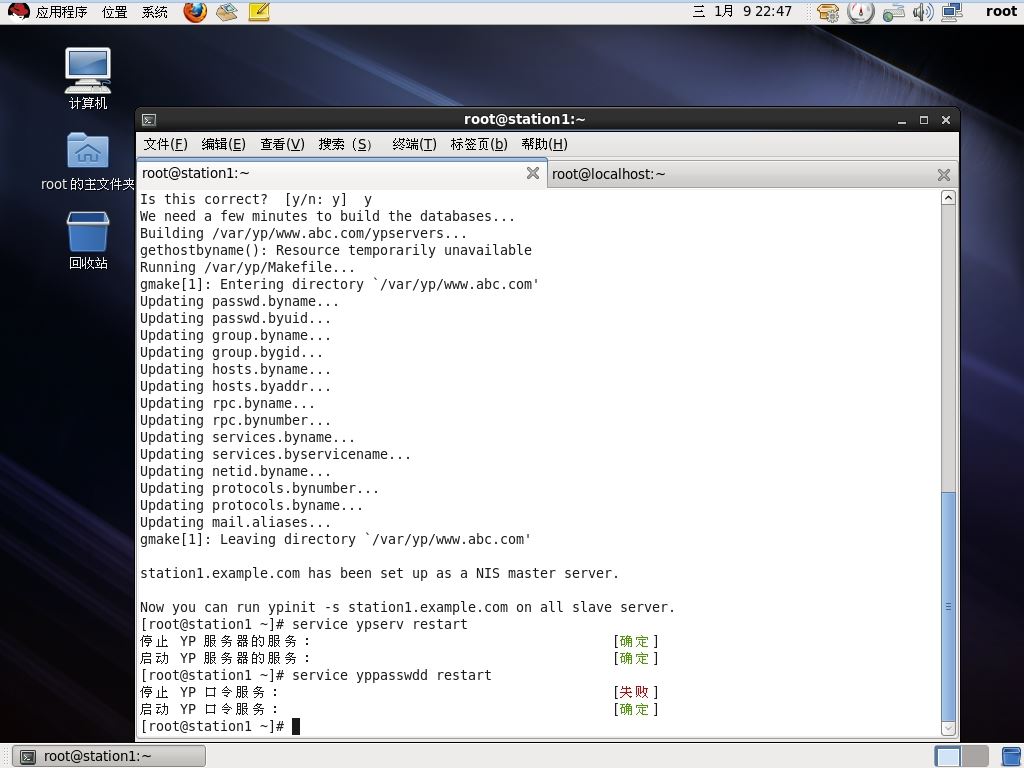The height and width of the screenshot is (768, 1024).
Task: Click the software update tray icon
Action: (828, 12)
